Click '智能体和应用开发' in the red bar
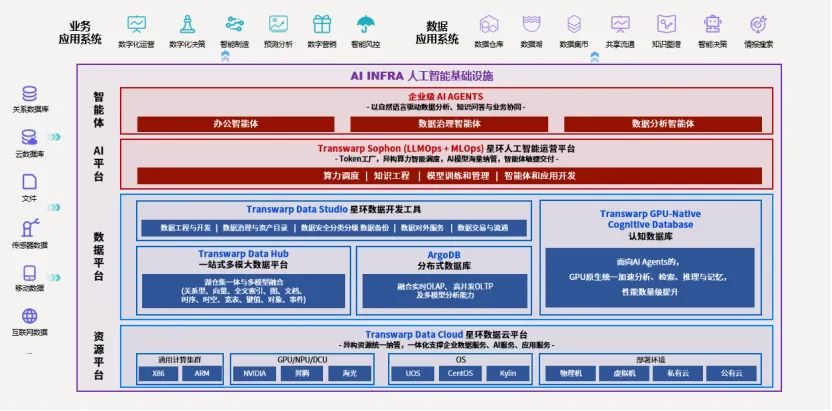The height and width of the screenshot is (411, 832). pos(540,176)
